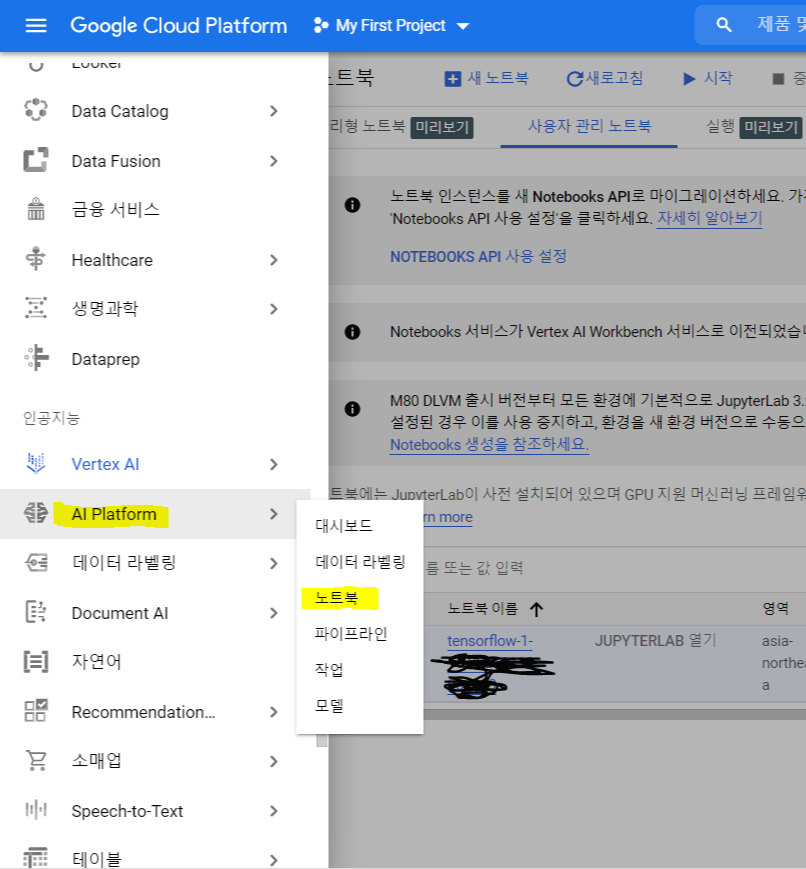Click the Data Fusion icon
The image size is (806, 869).
pos(36,160)
